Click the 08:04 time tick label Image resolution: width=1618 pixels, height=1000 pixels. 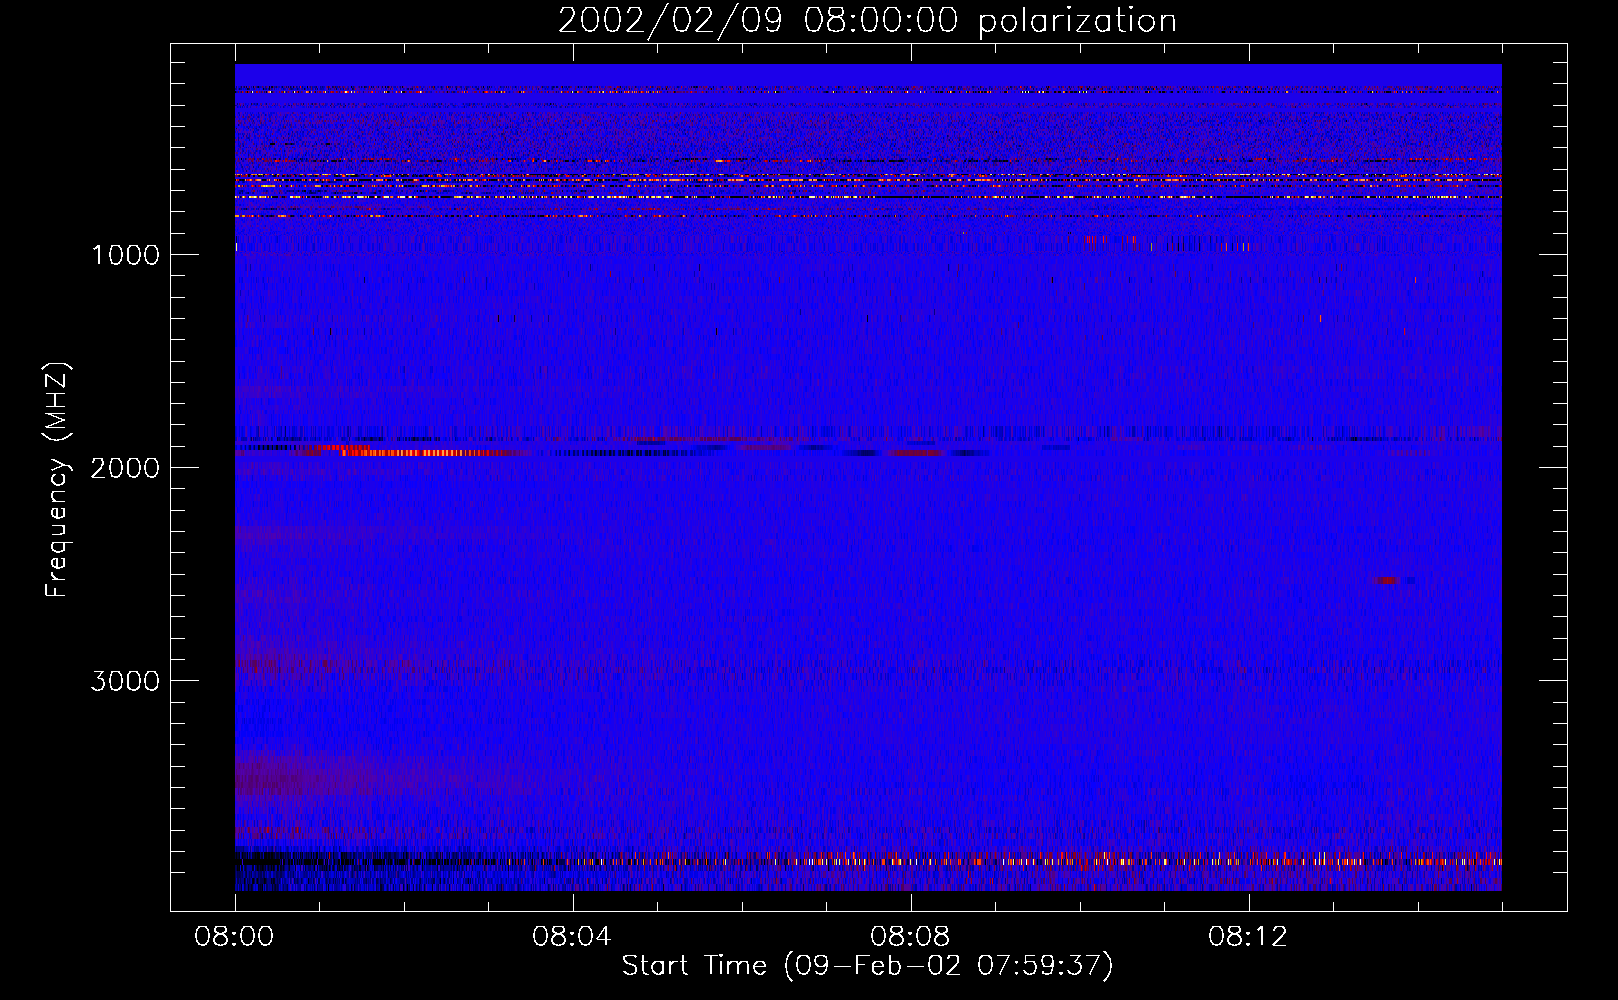(x=572, y=937)
